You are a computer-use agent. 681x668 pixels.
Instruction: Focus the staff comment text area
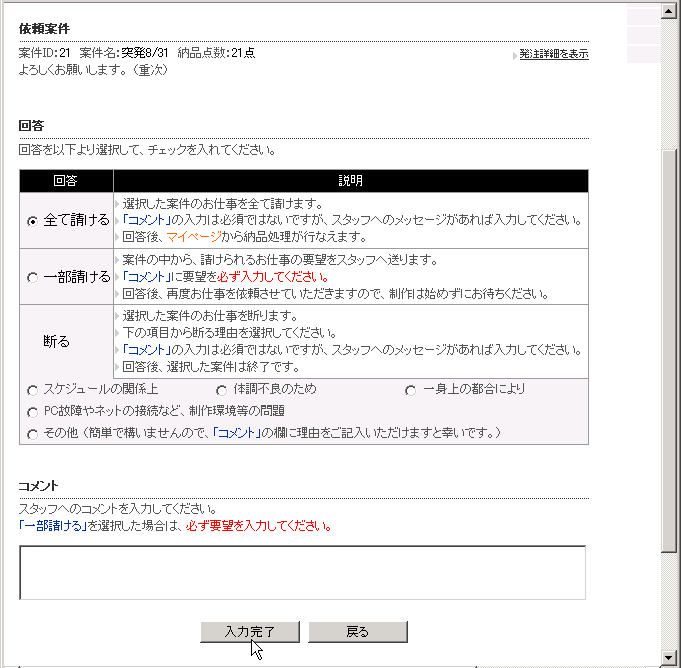(302, 572)
